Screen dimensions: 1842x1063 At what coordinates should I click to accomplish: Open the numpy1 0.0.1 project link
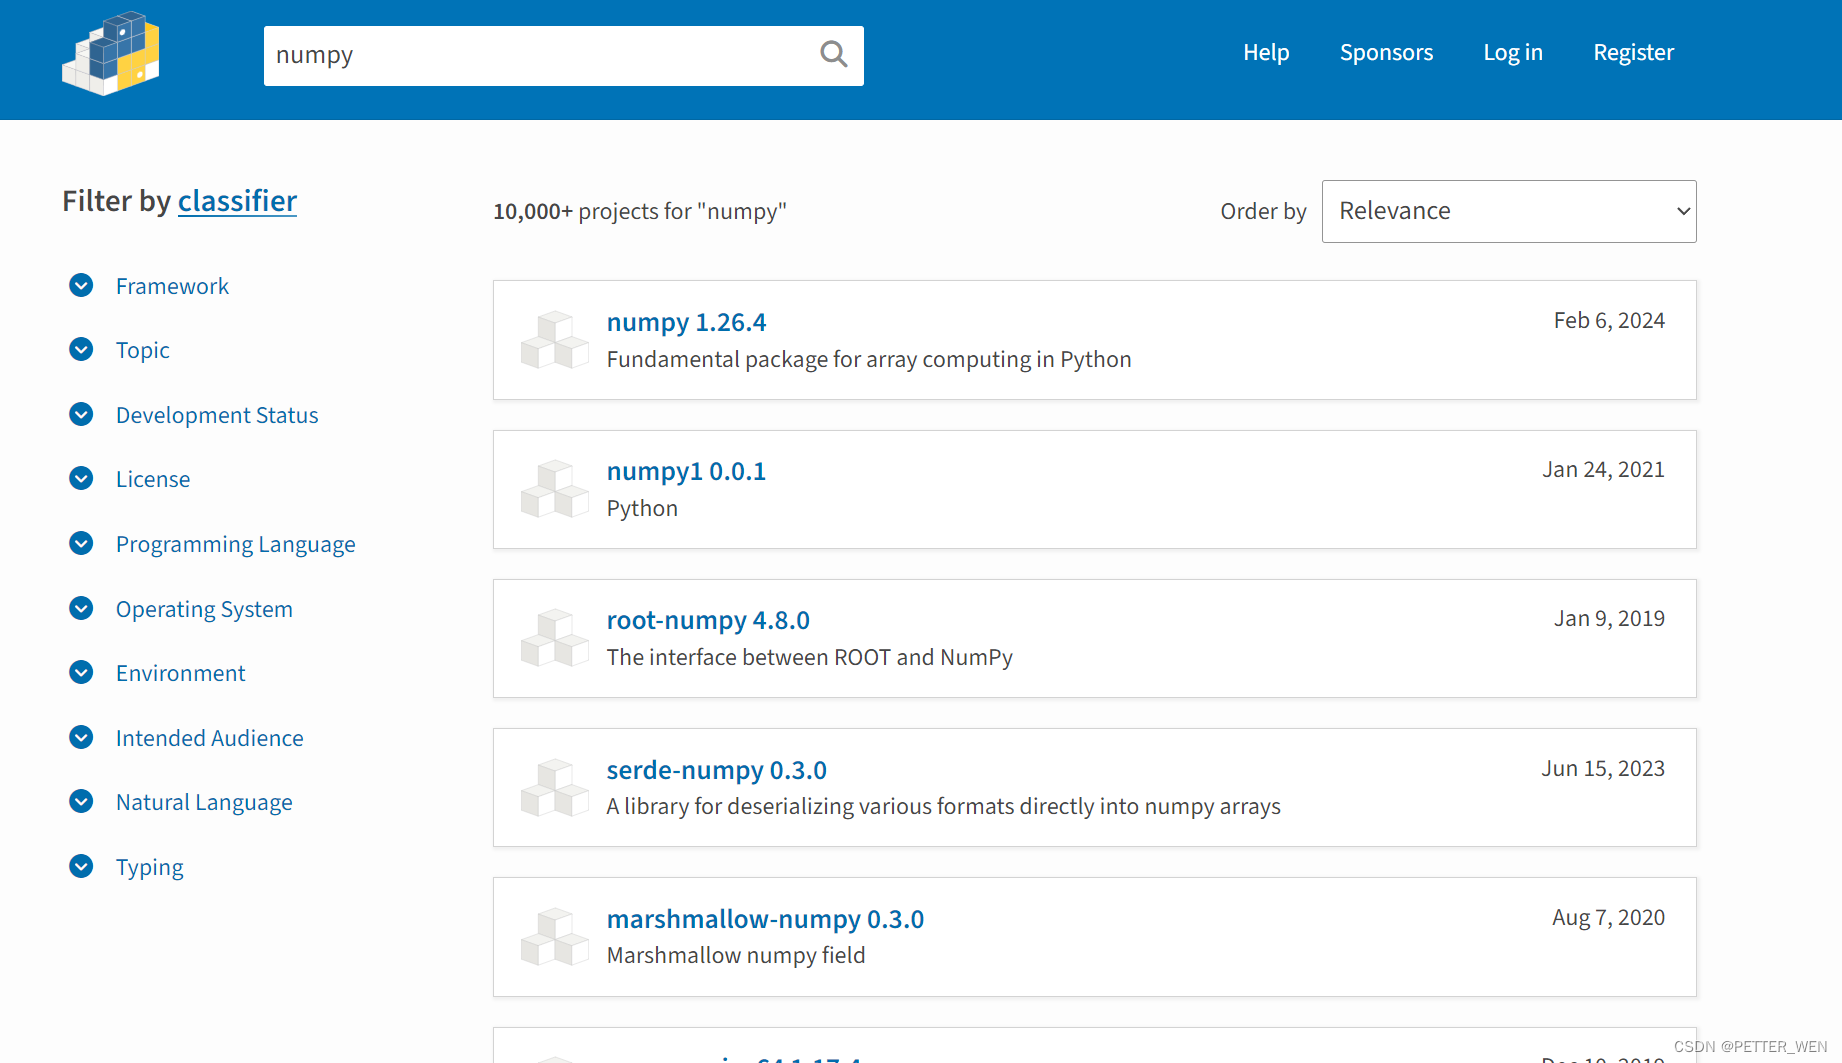pos(686,471)
